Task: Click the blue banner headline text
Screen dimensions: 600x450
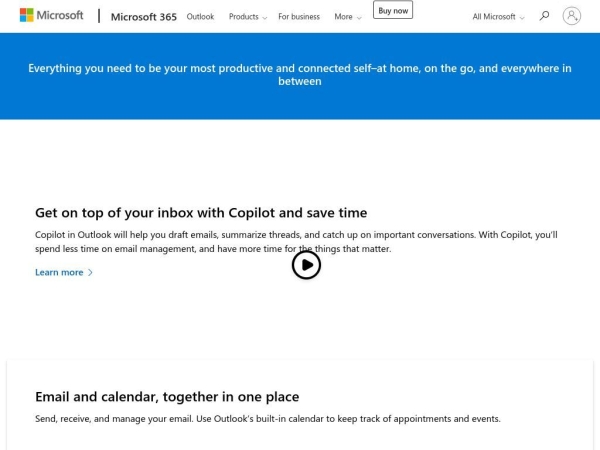Action: pos(300,75)
